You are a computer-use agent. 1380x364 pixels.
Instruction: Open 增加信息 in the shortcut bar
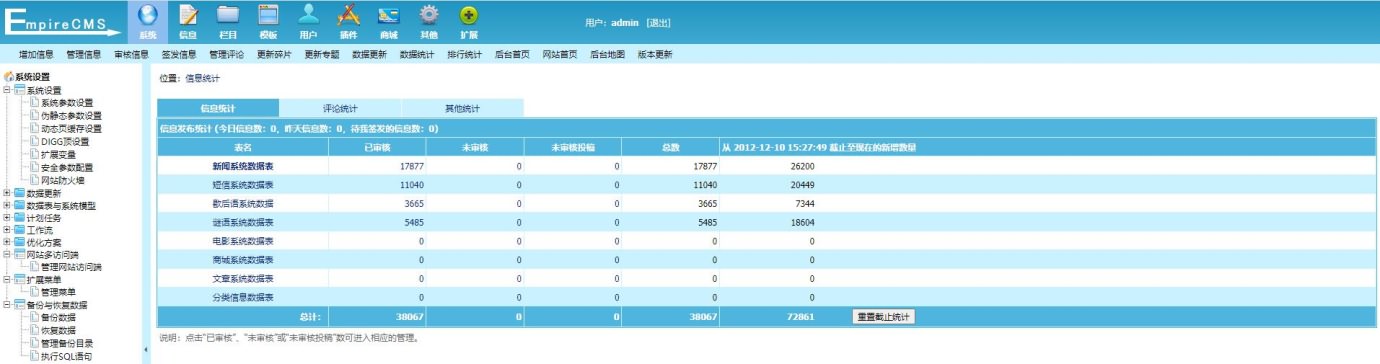[x=37, y=55]
